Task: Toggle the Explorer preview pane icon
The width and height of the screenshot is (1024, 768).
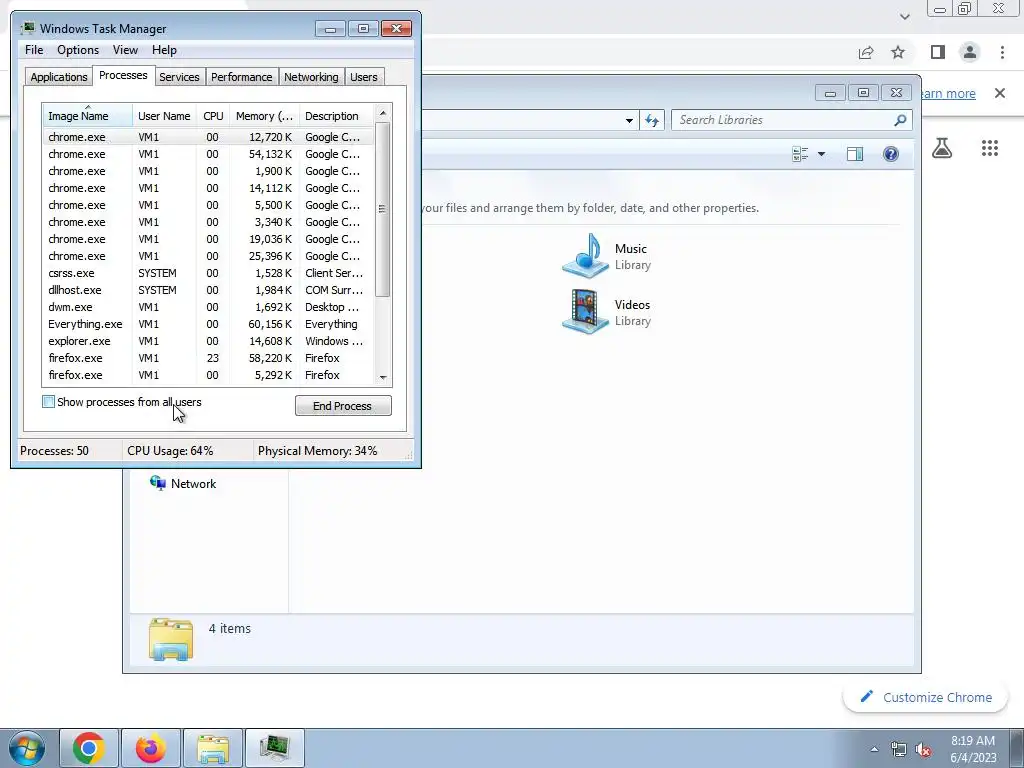Action: [855, 154]
